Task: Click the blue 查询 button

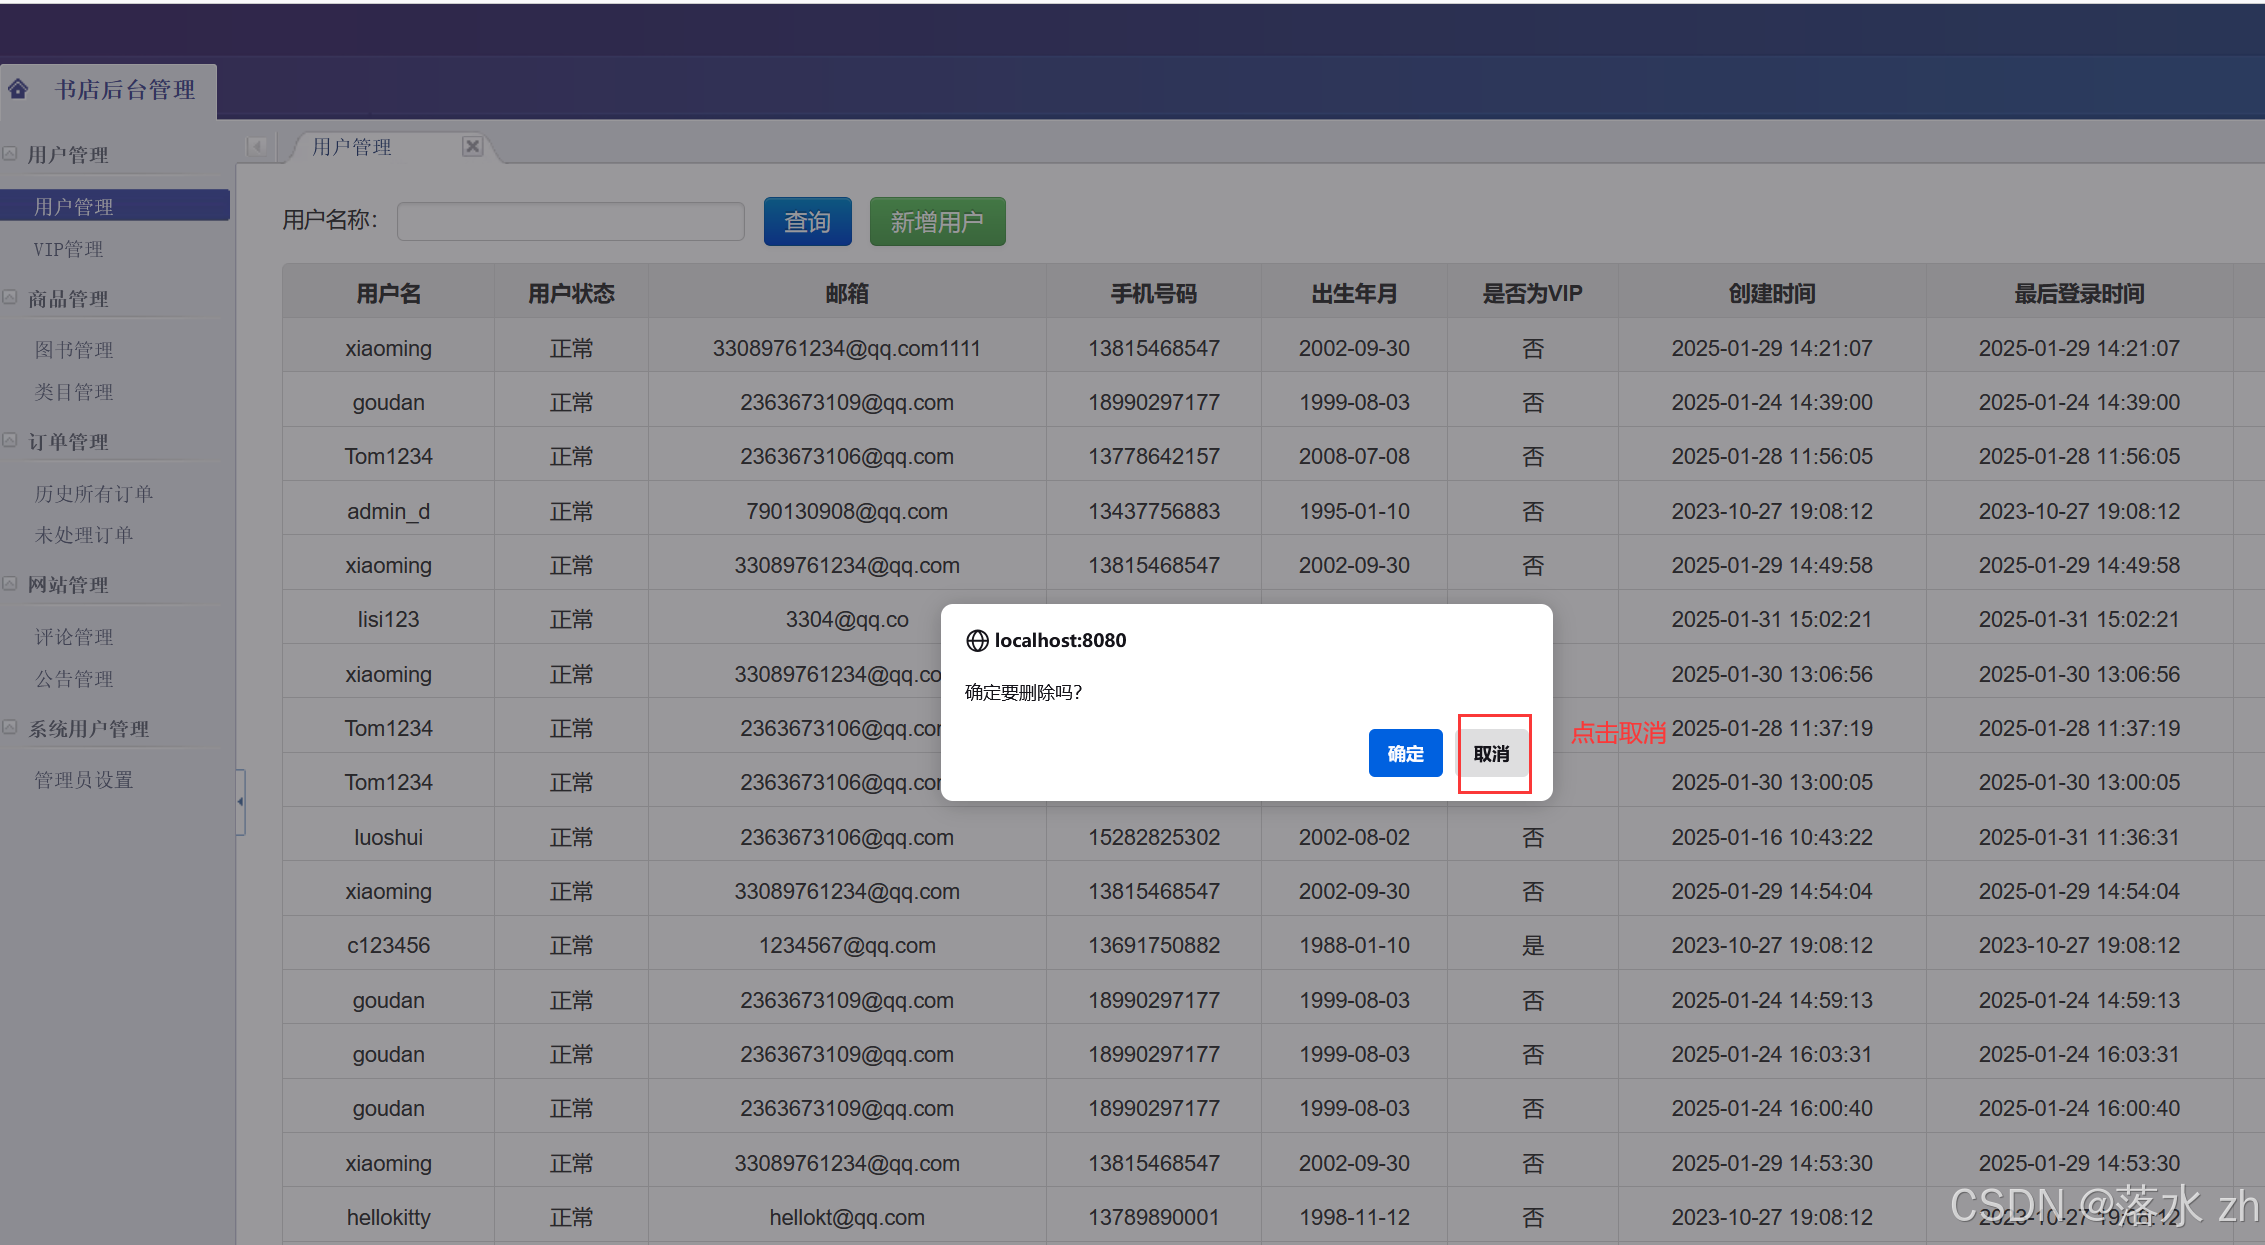Action: pos(807,221)
